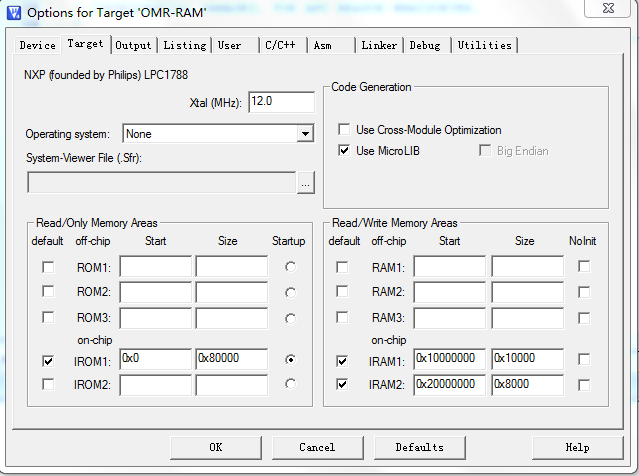Viewport: 639px width, 476px height.
Task: Click the IRAM1 Start field showing 0x10000000
Action: point(450,359)
